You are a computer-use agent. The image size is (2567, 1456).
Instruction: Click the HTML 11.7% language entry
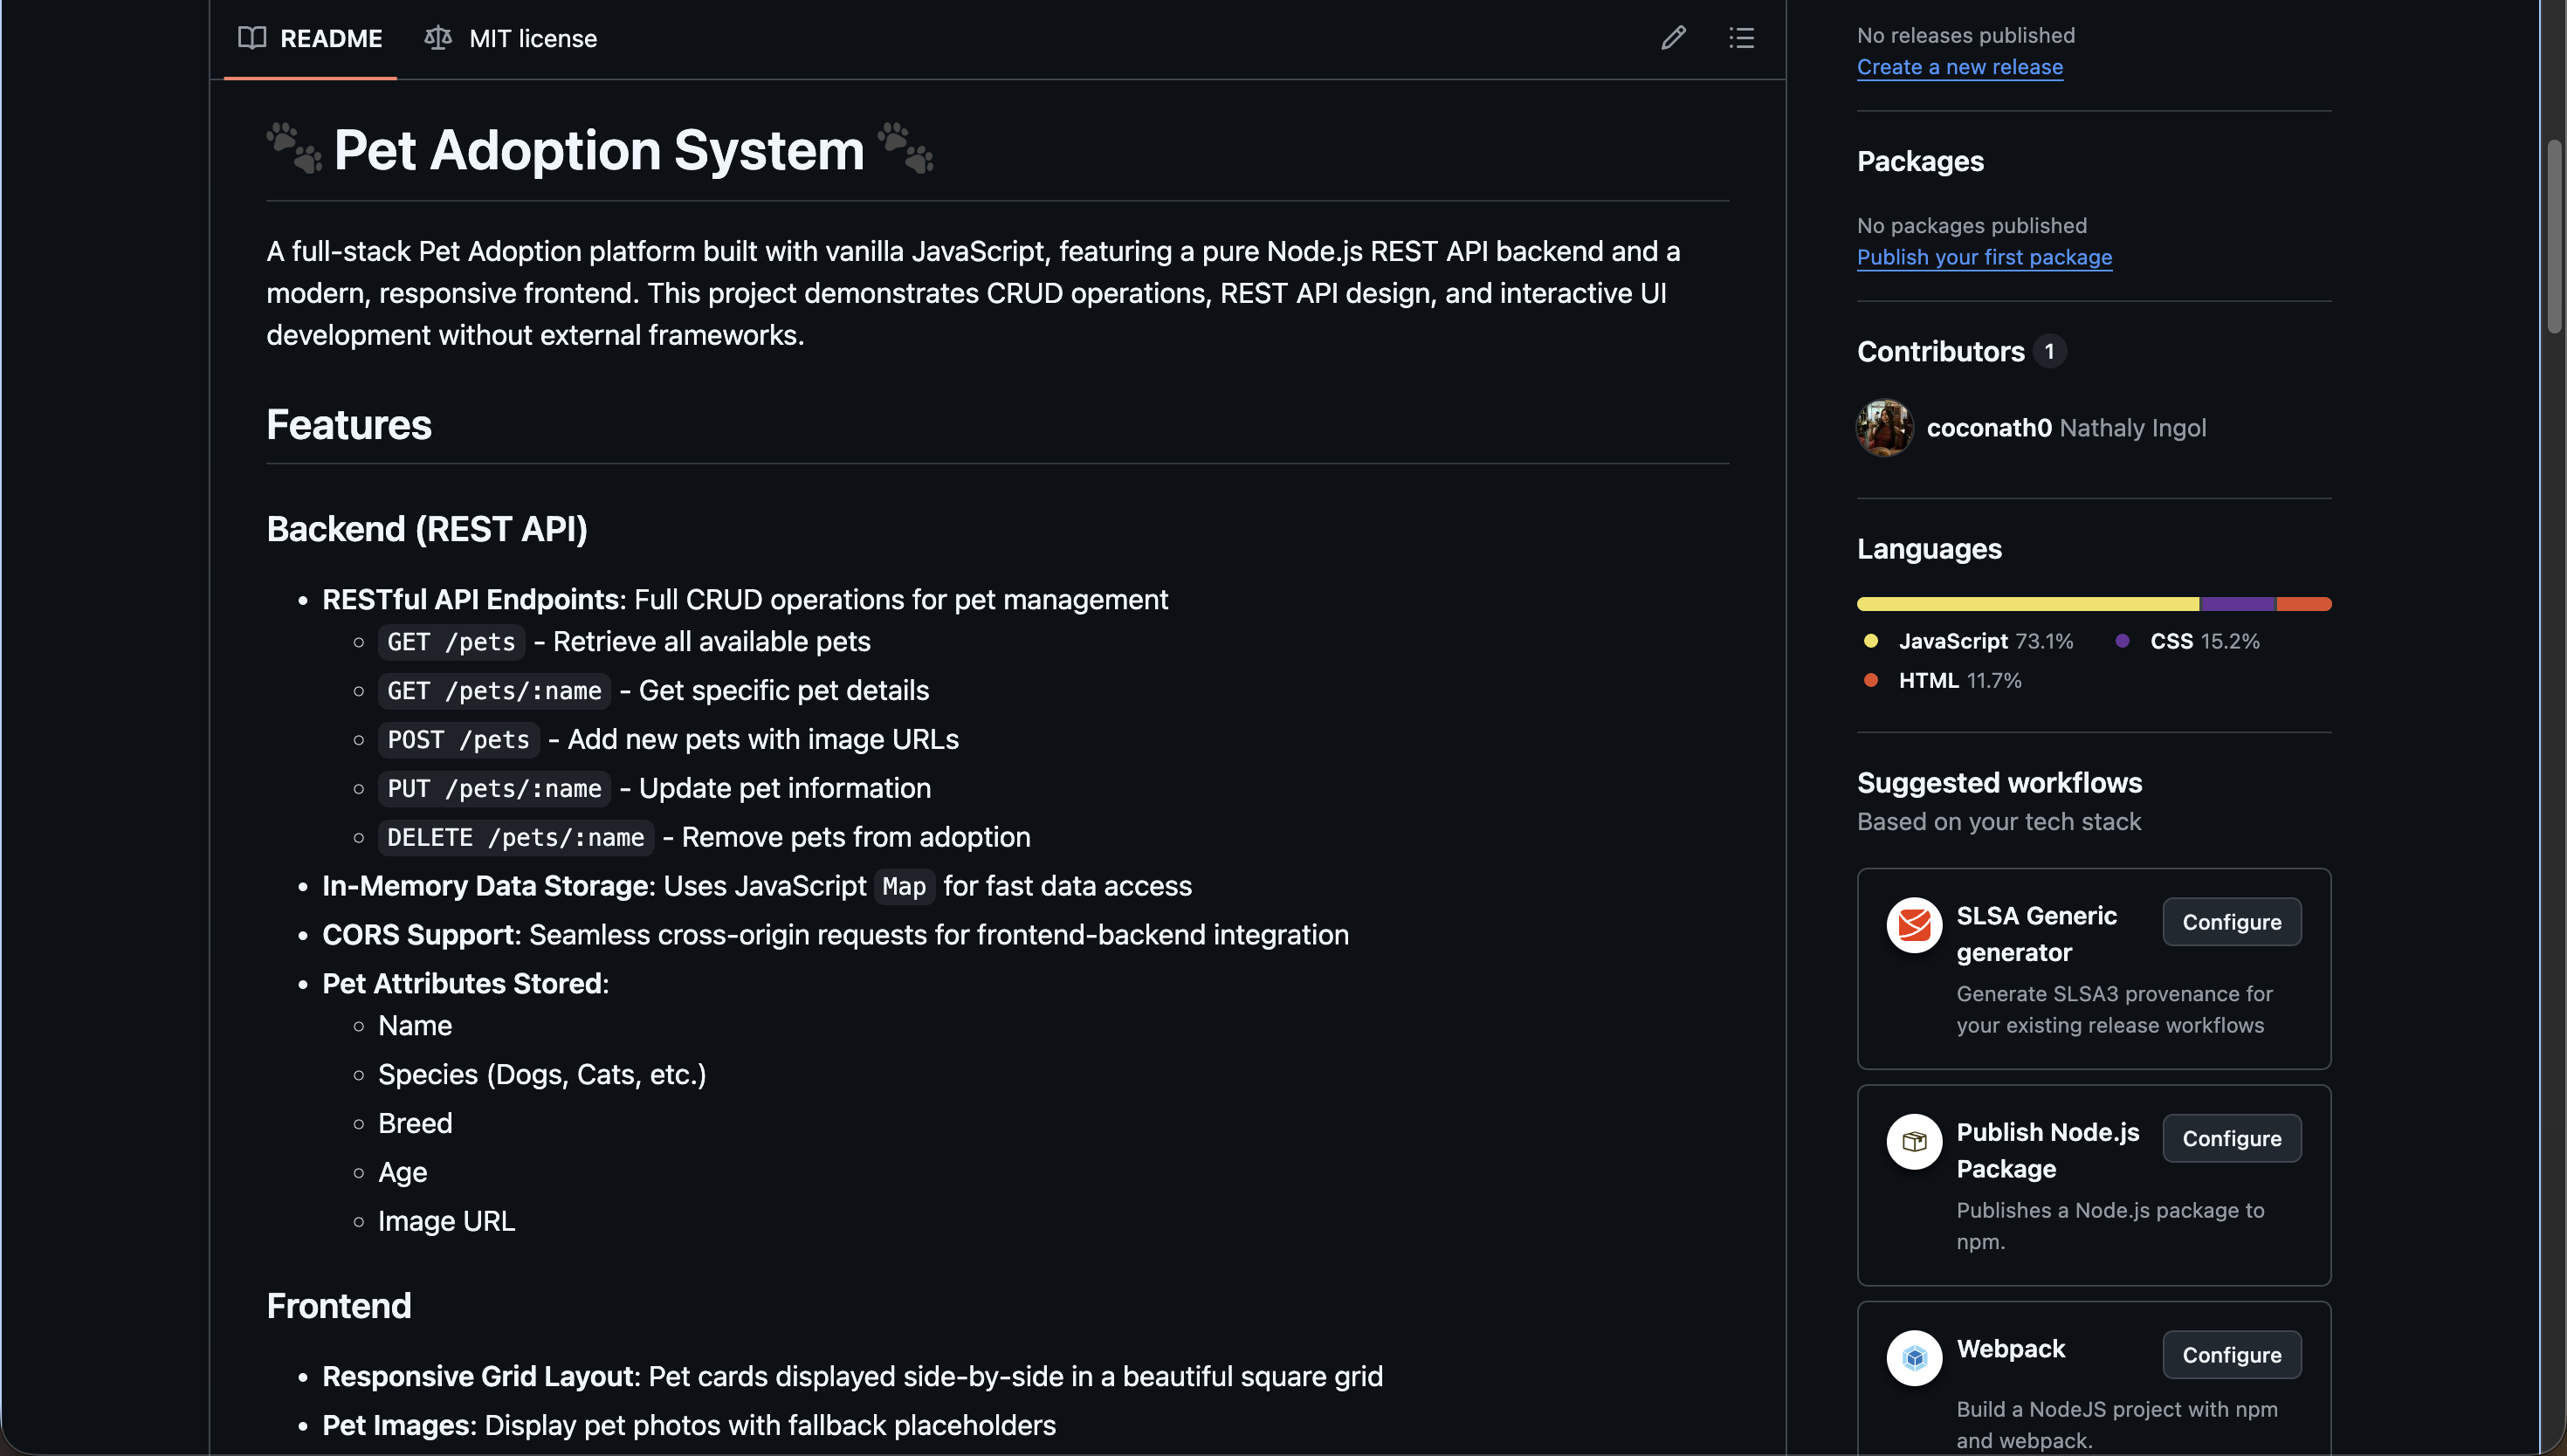(x=1958, y=680)
